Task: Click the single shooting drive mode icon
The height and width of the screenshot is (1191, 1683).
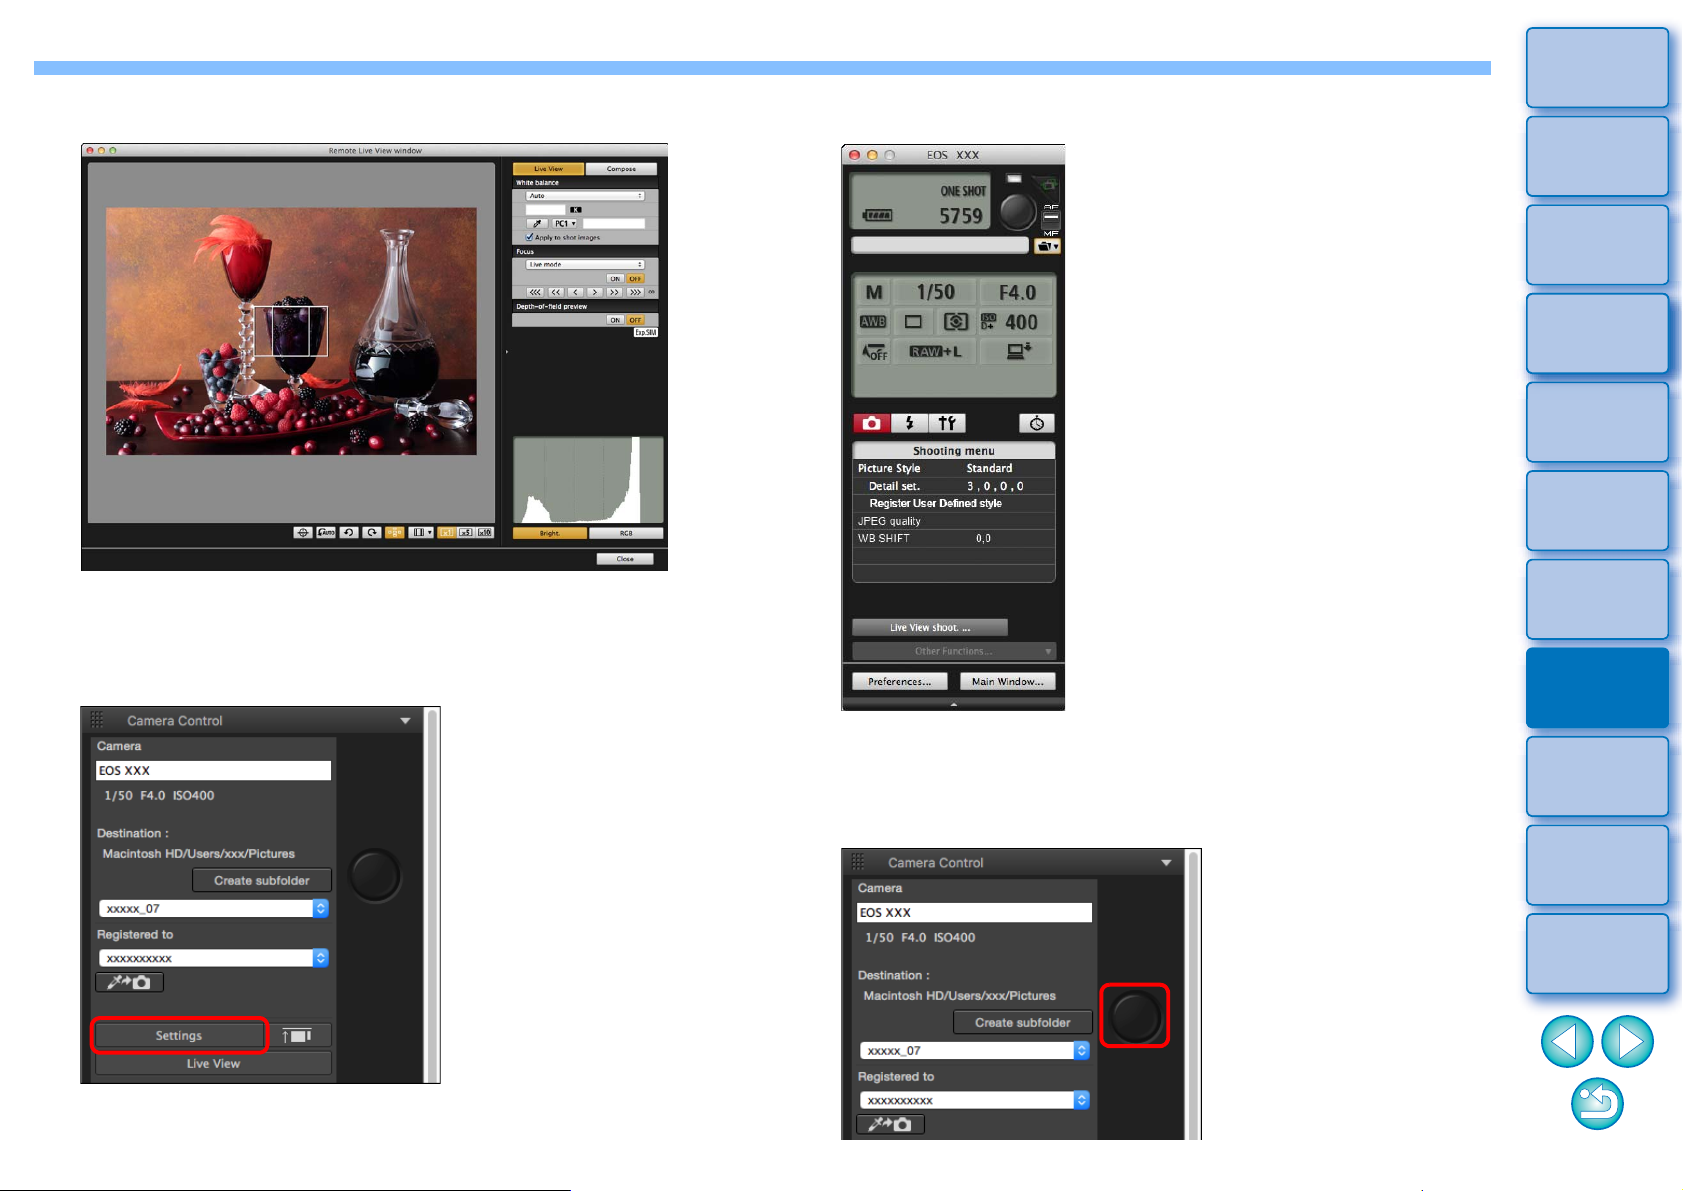Action: point(913,322)
